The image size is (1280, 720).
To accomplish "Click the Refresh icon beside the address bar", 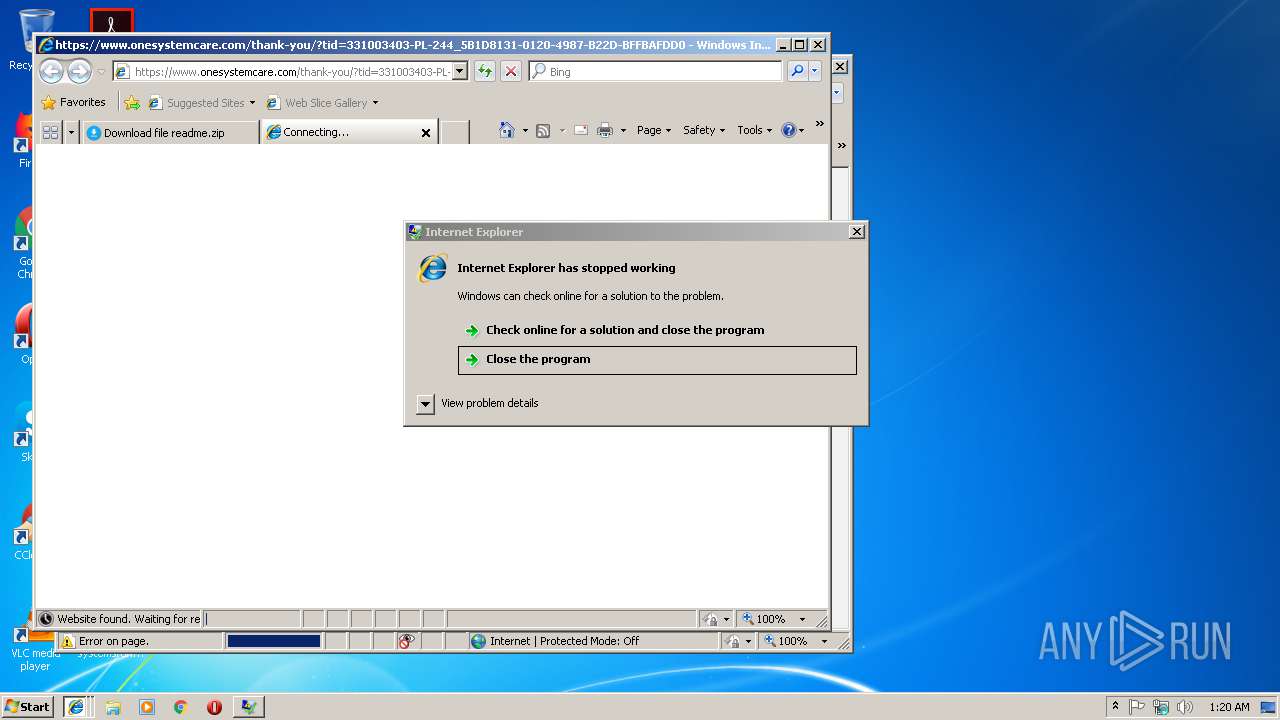I will [x=485, y=71].
